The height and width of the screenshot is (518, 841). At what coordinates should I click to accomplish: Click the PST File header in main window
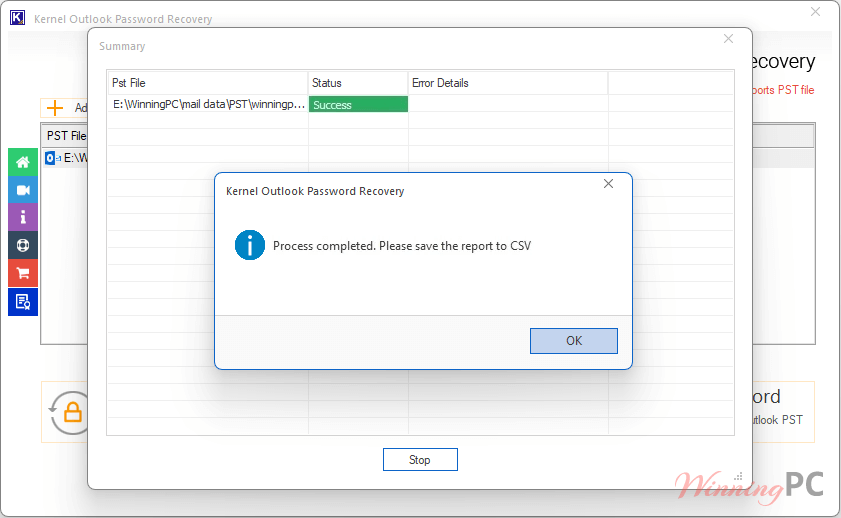tap(66, 136)
